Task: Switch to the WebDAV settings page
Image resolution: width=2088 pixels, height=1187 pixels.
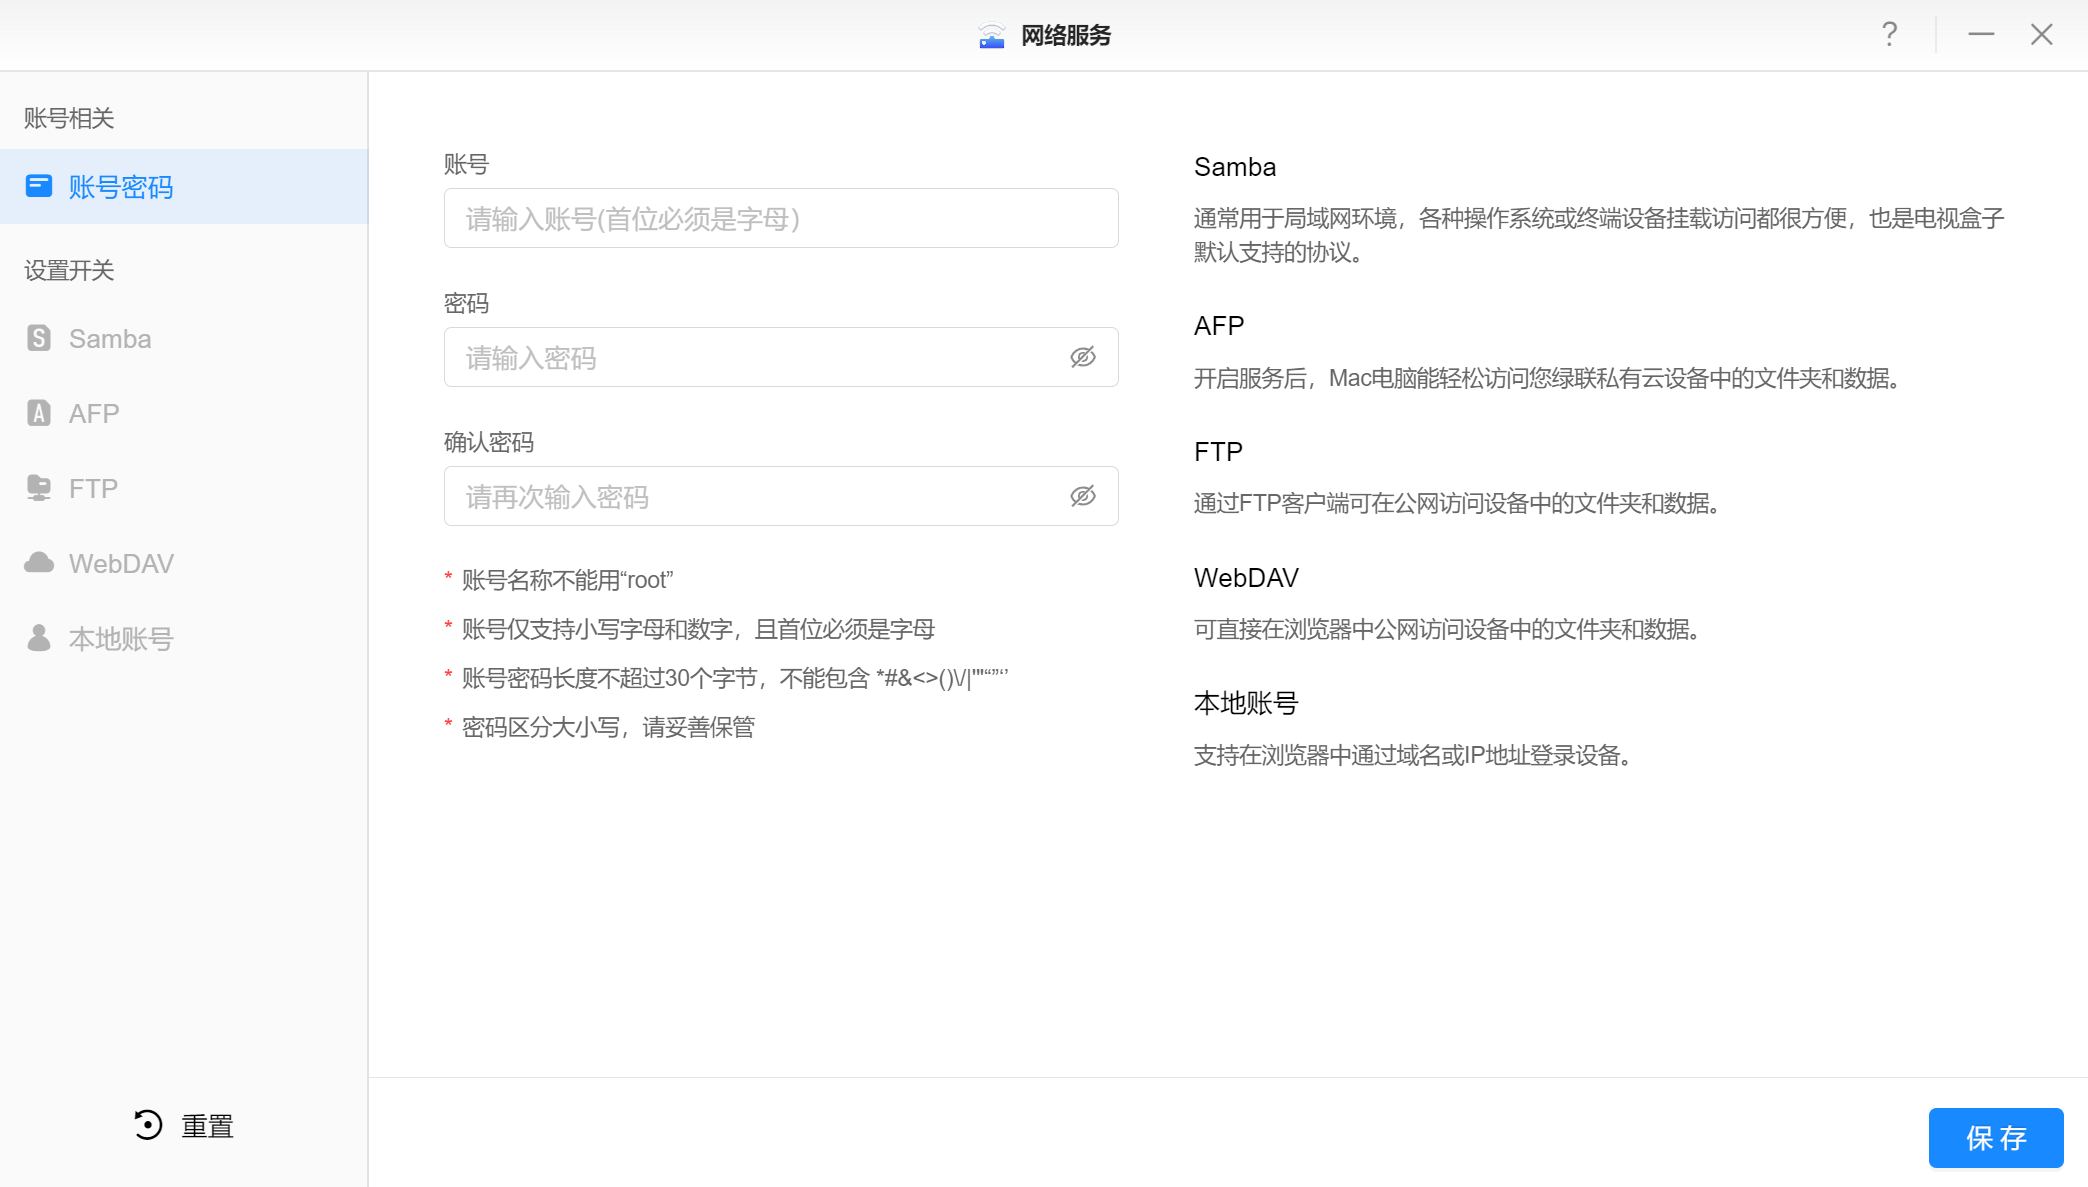Action: 121,564
